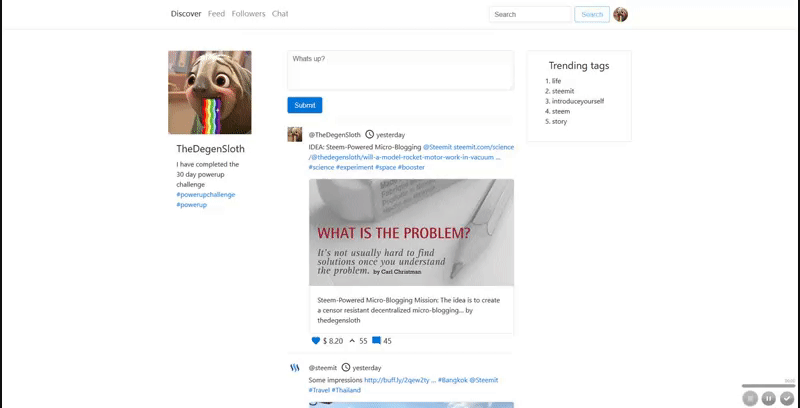This screenshot has width=800, height=408.
Task: Open the Discover tab
Action: pos(186,14)
